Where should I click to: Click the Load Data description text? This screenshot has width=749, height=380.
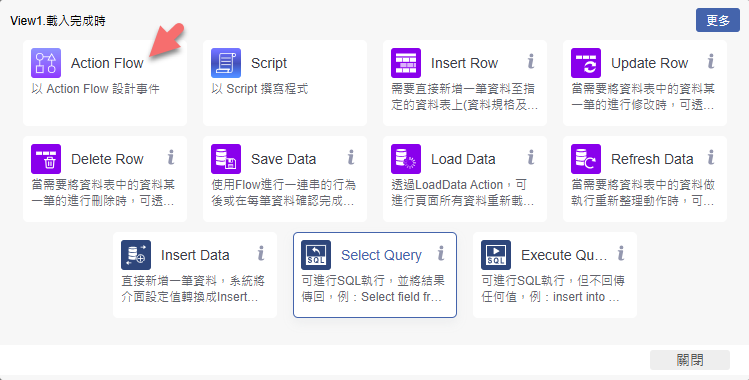pos(463,193)
